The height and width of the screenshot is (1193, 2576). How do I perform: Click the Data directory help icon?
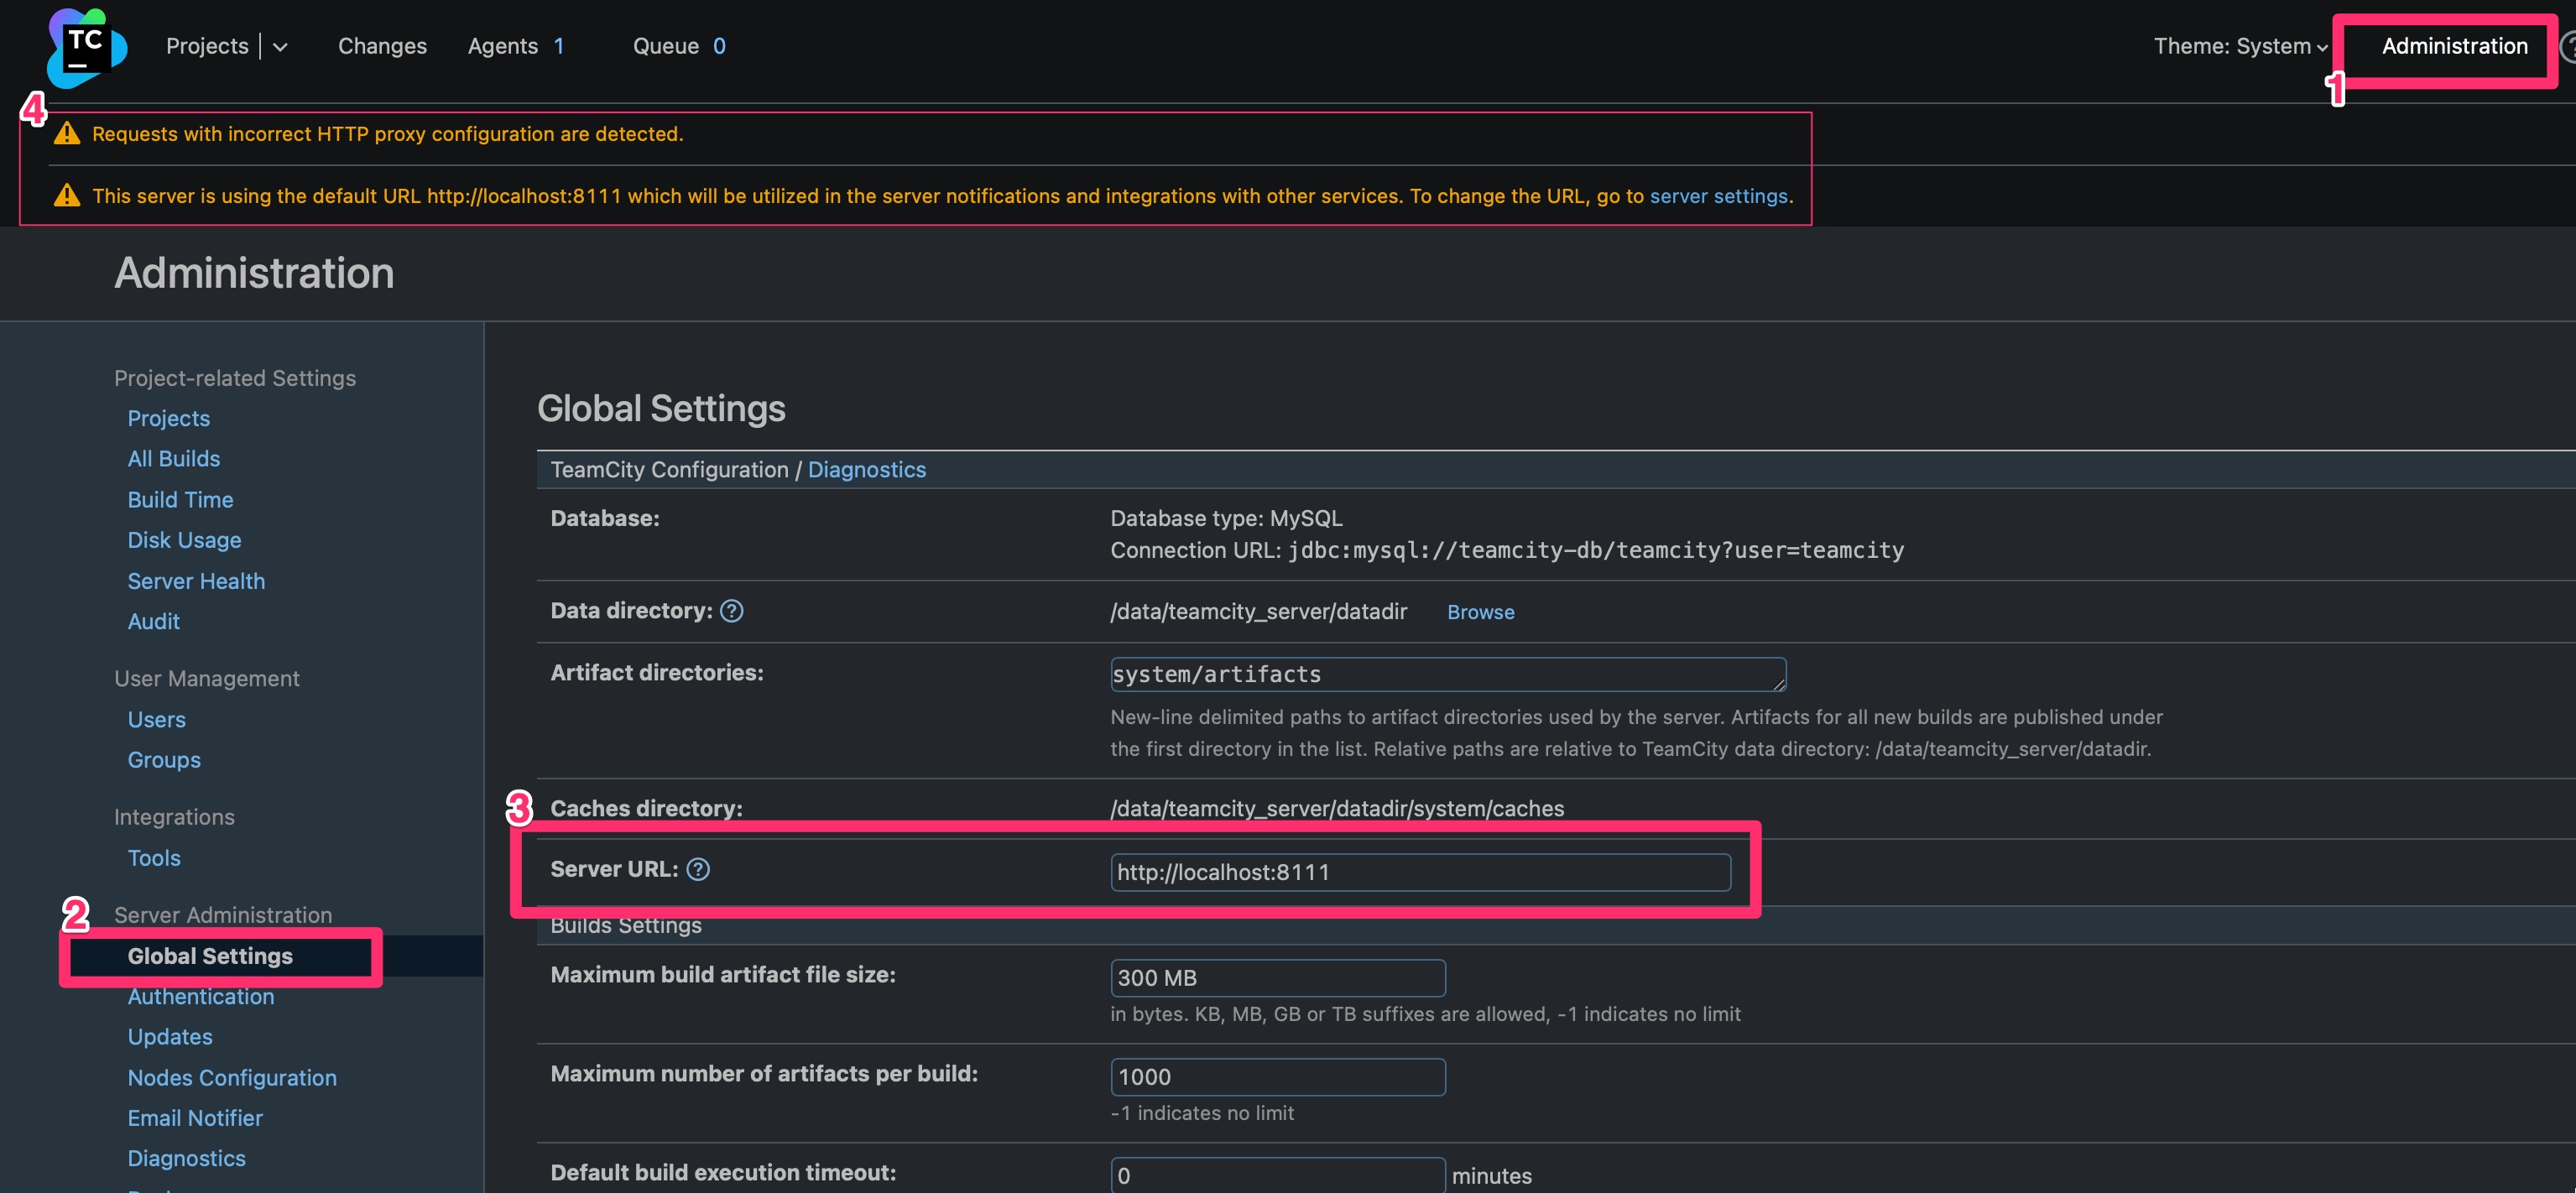[731, 611]
